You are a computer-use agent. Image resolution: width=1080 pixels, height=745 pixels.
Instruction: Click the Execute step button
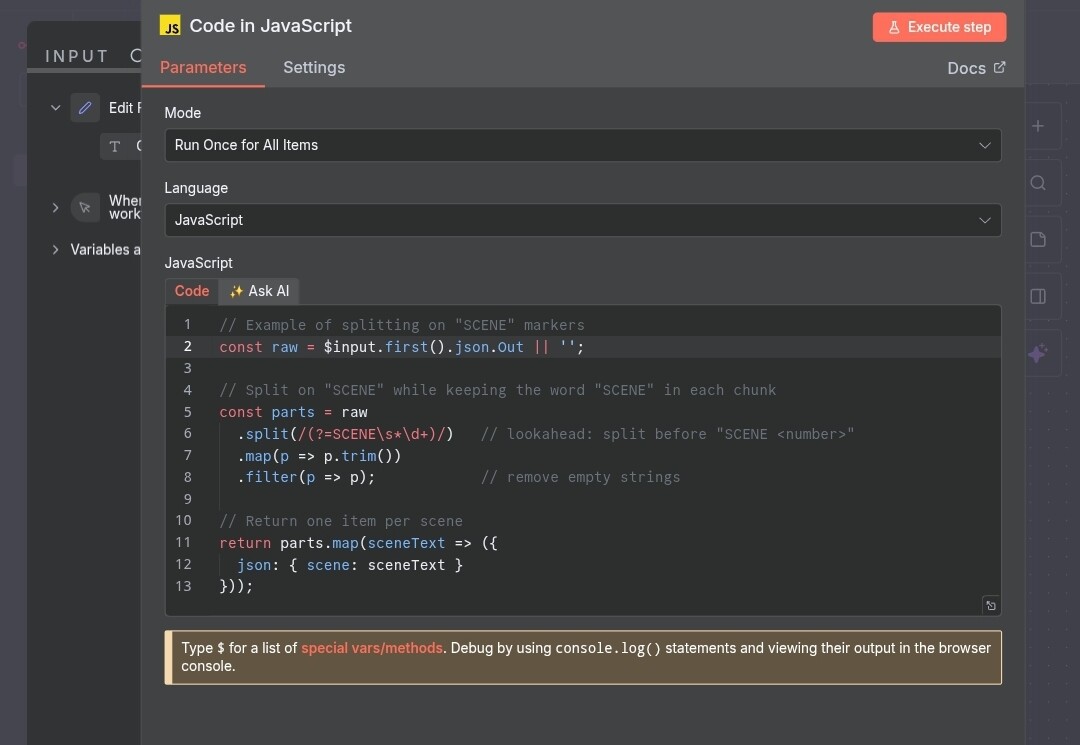939,27
